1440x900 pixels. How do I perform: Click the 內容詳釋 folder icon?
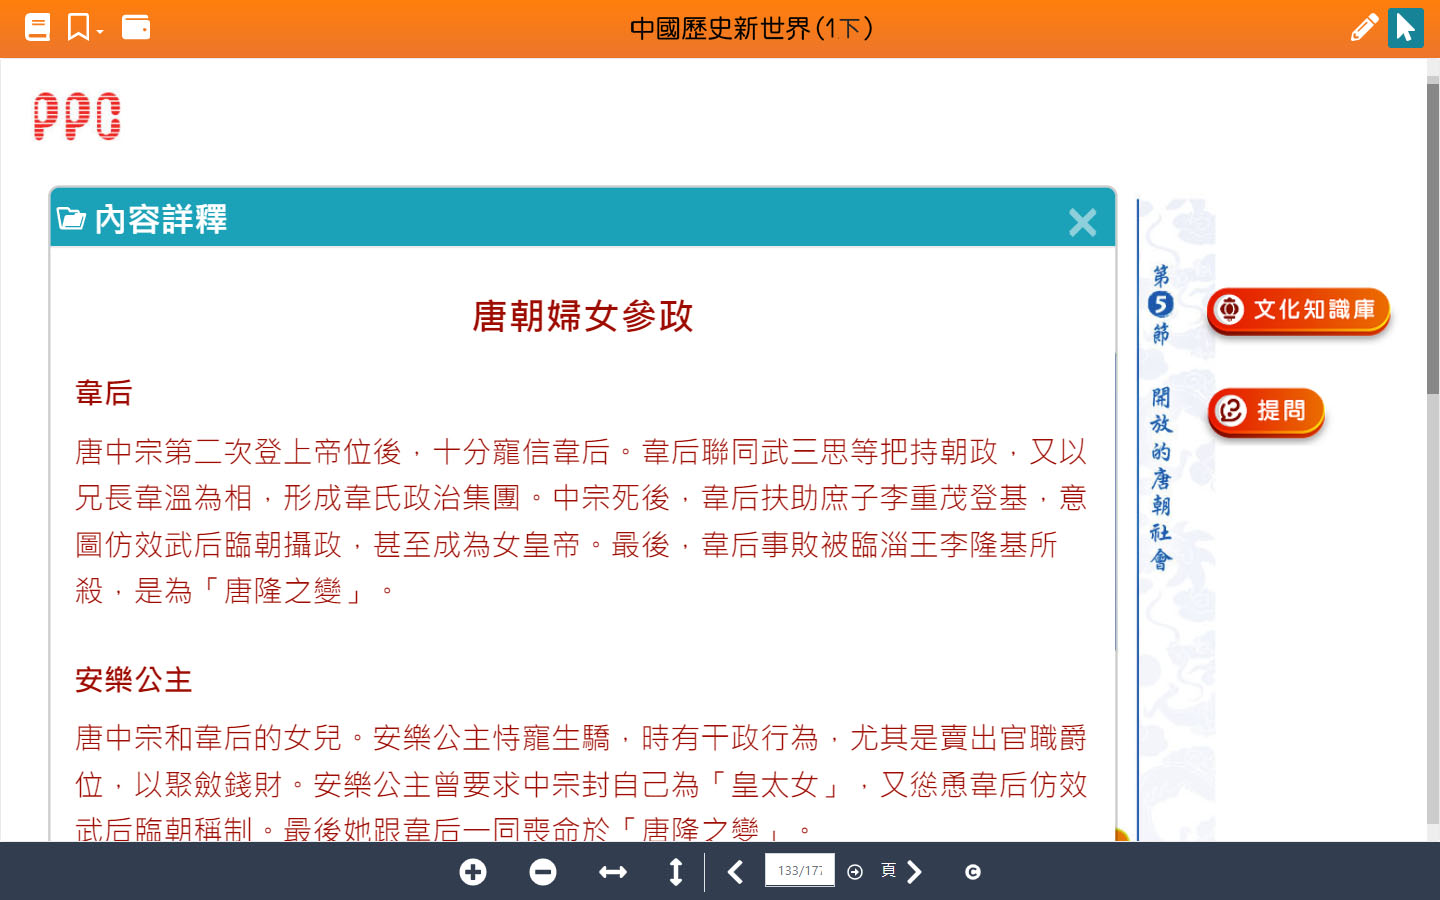pyautogui.click(x=71, y=219)
